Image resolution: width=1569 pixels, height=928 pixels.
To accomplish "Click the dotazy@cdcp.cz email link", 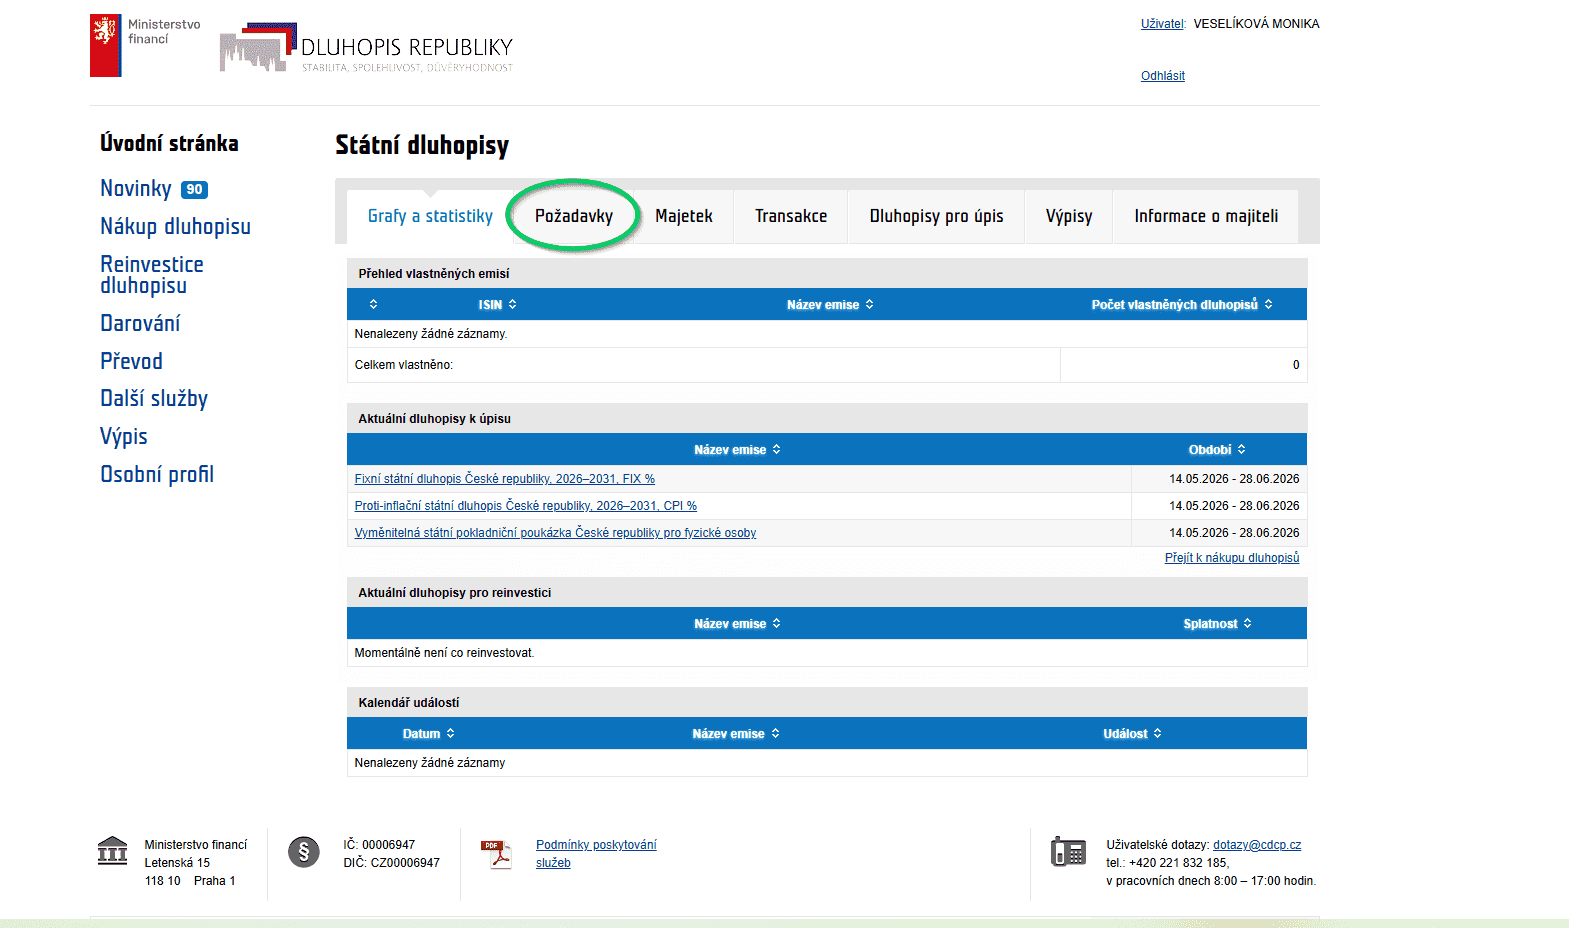I will pos(1257,845).
